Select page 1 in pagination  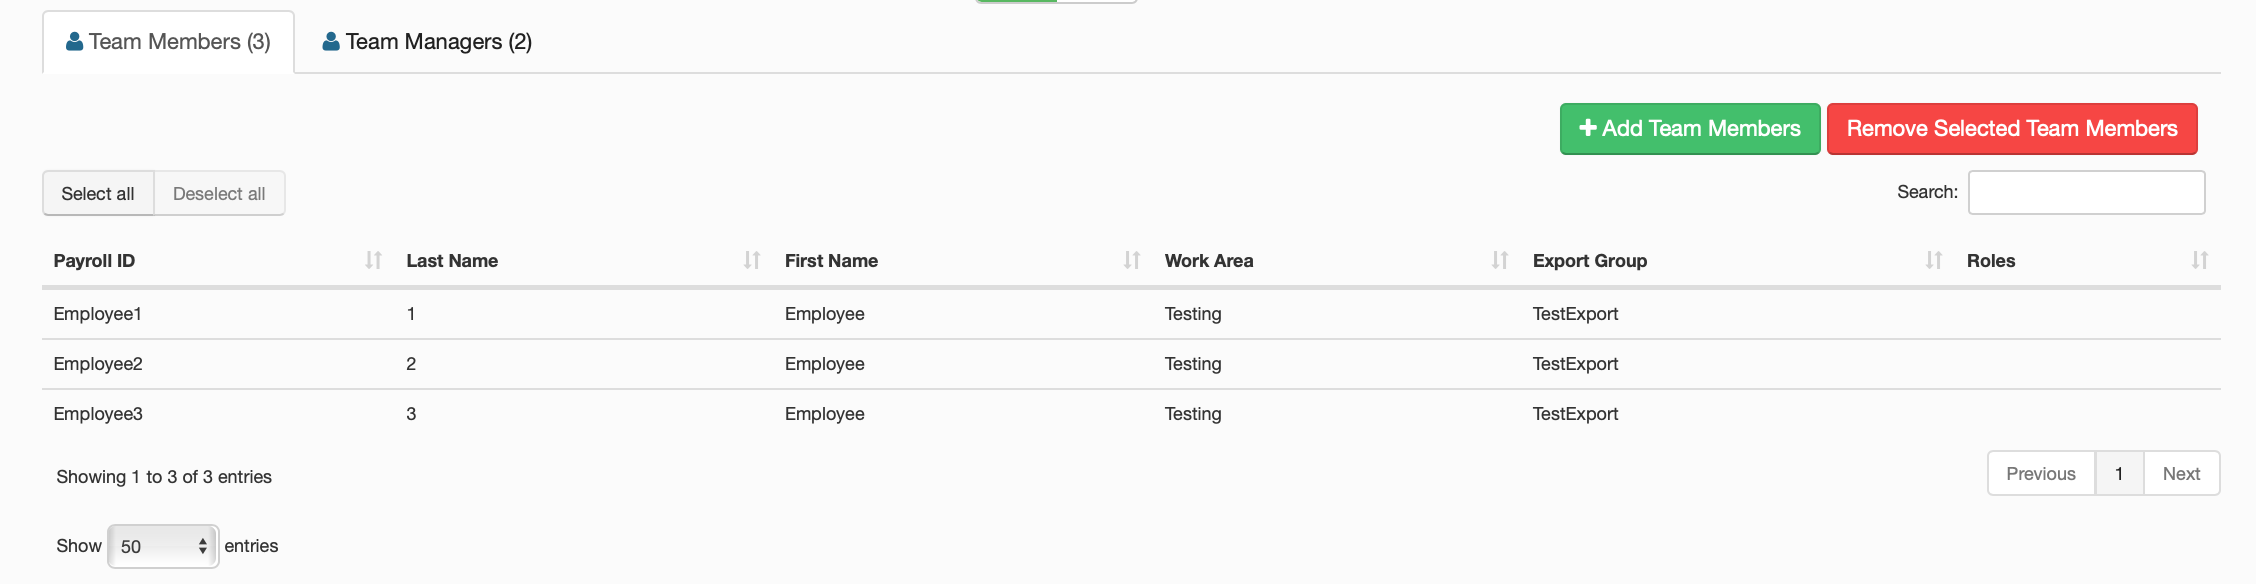click(2119, 473)
